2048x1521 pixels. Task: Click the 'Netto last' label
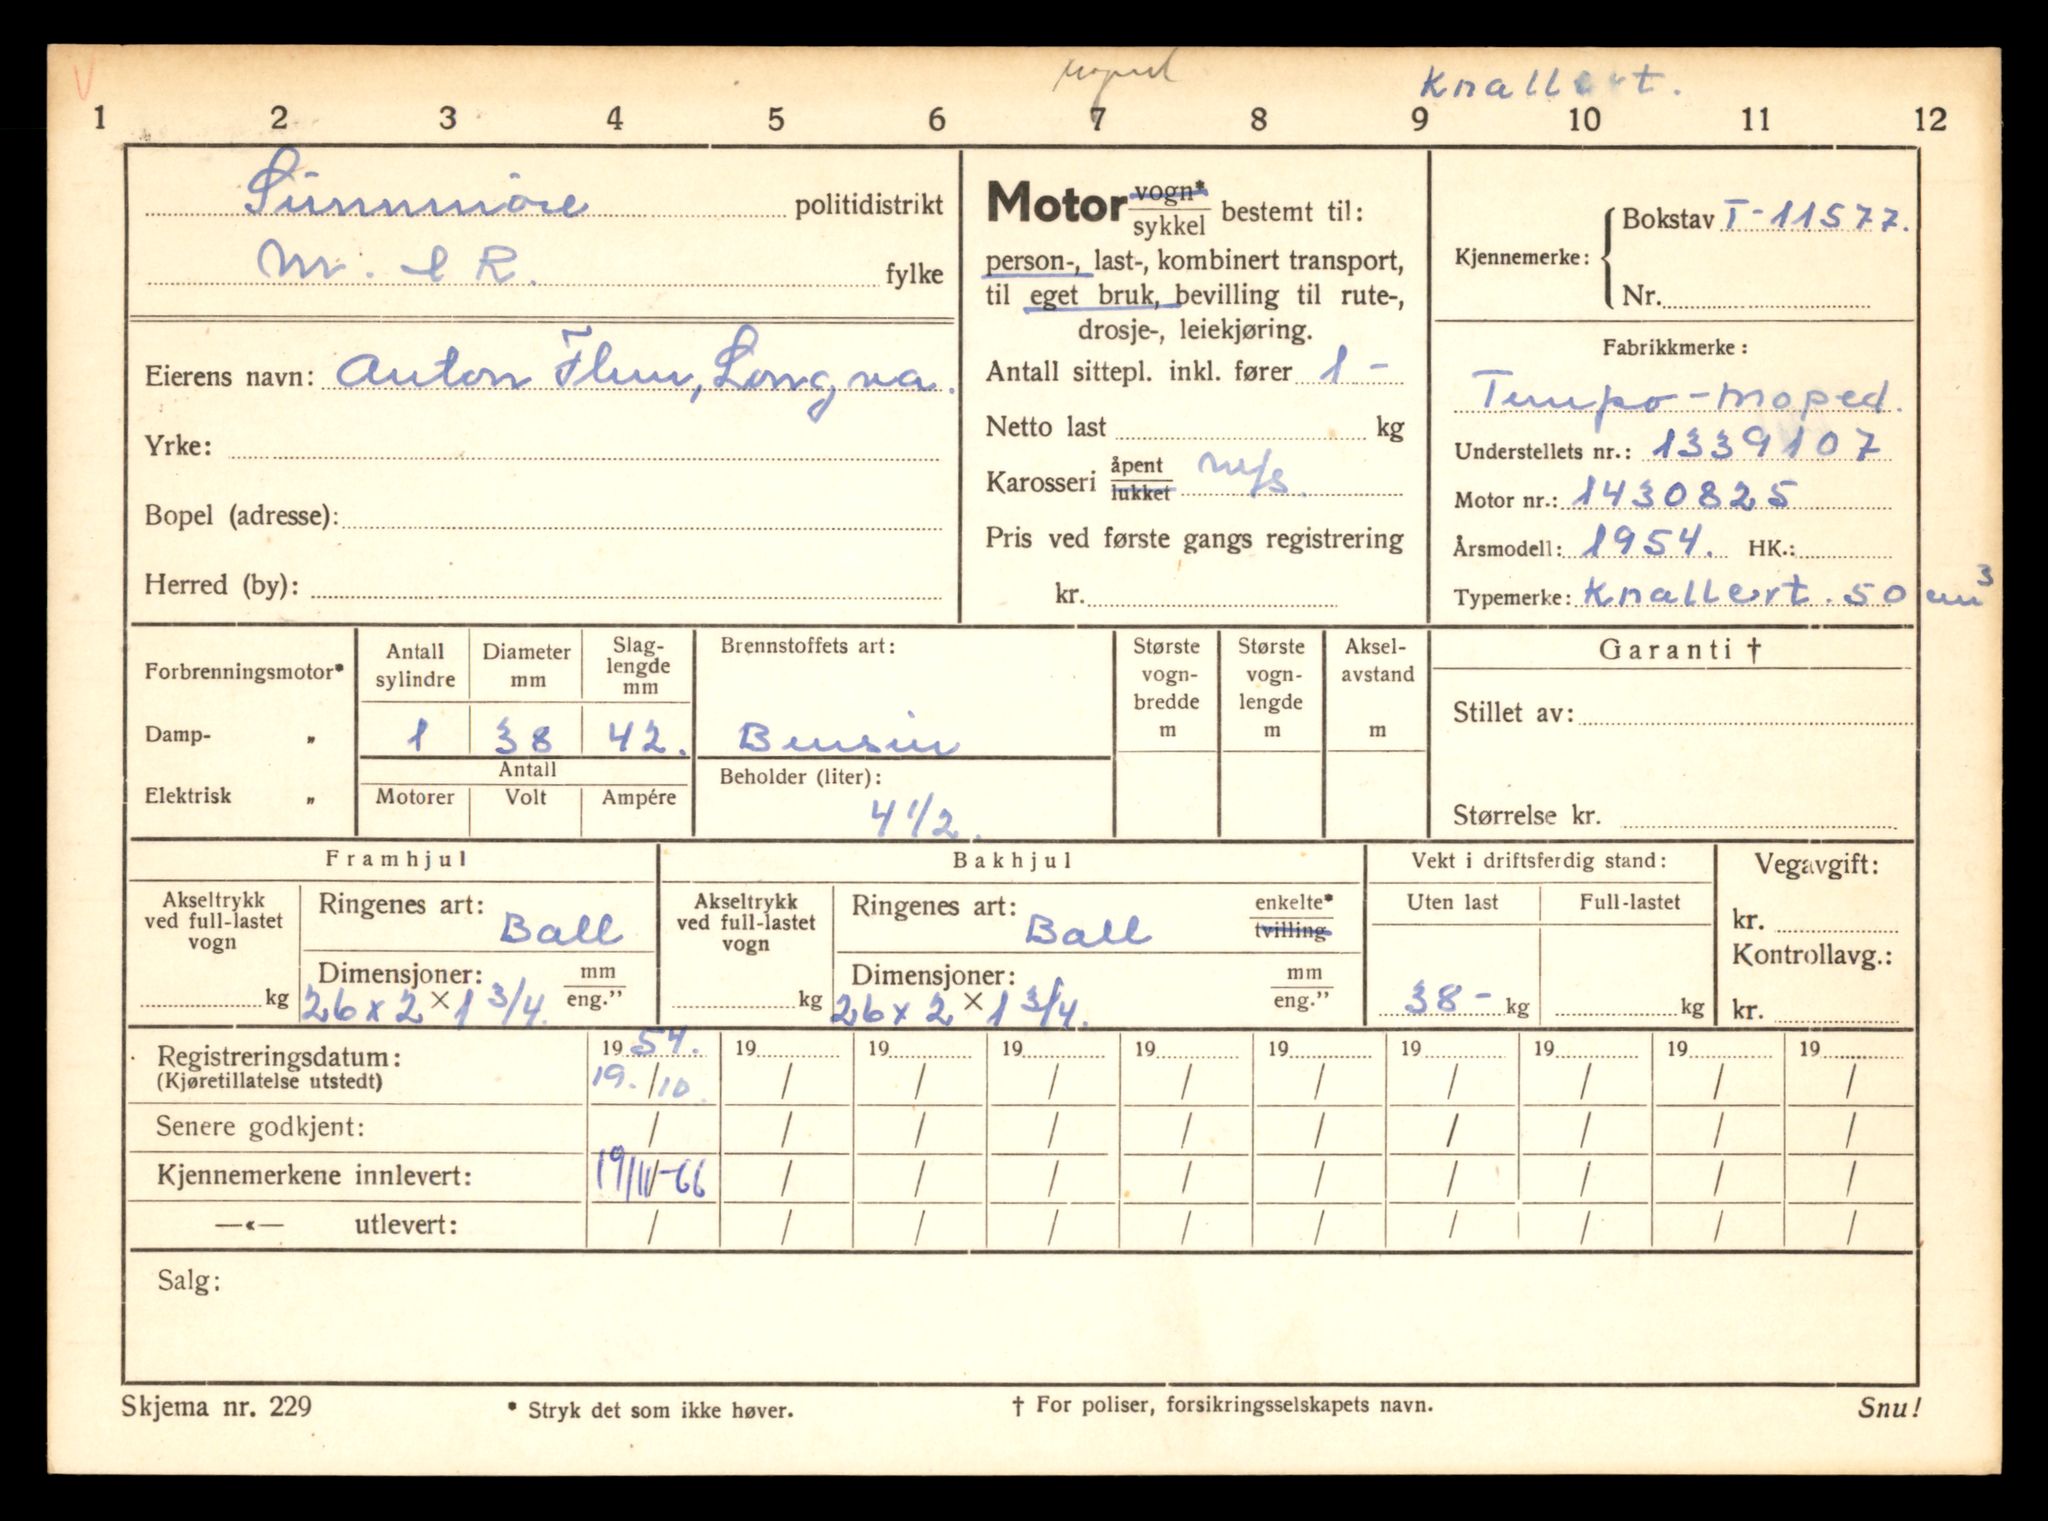(x=1045, y=427)
